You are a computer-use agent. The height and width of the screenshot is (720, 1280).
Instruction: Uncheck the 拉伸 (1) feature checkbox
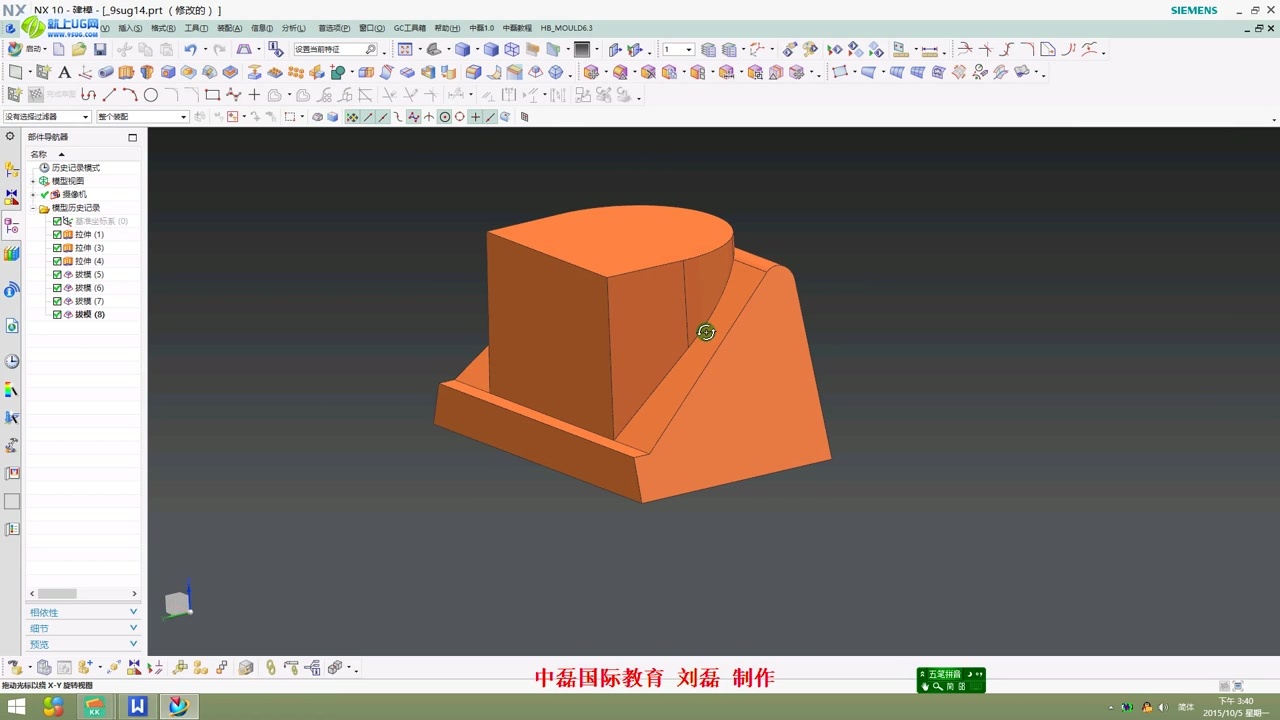point(57,234)
